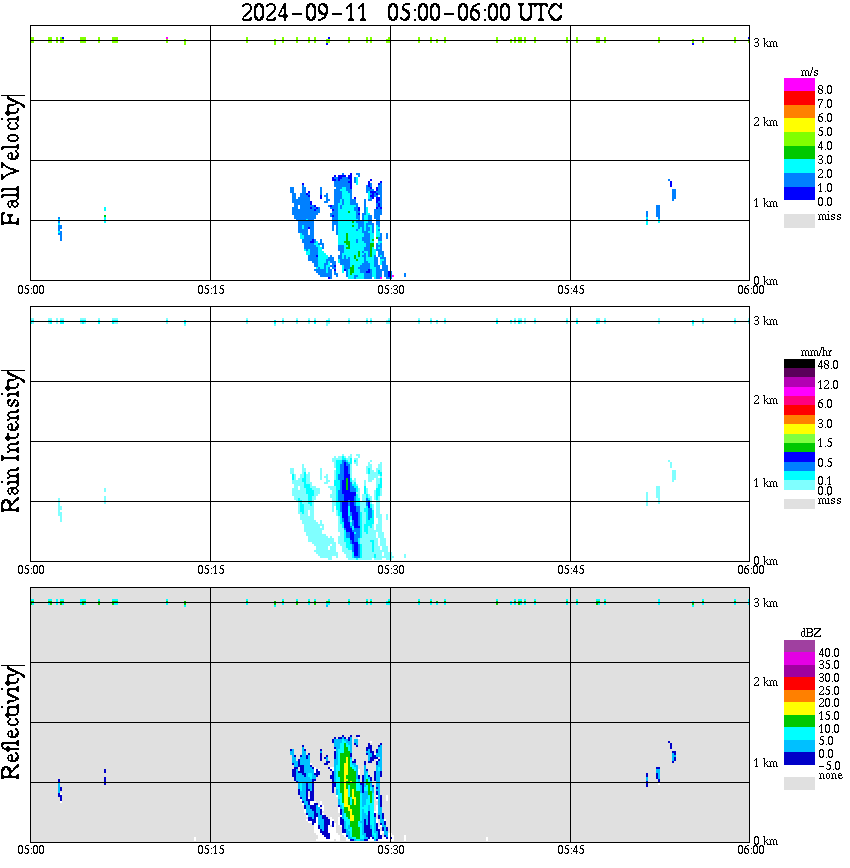Click the 05:30 tick under Reflectivity
Image resolution: width=850 pixels, height=868 pixels.
tap(391, 850)
